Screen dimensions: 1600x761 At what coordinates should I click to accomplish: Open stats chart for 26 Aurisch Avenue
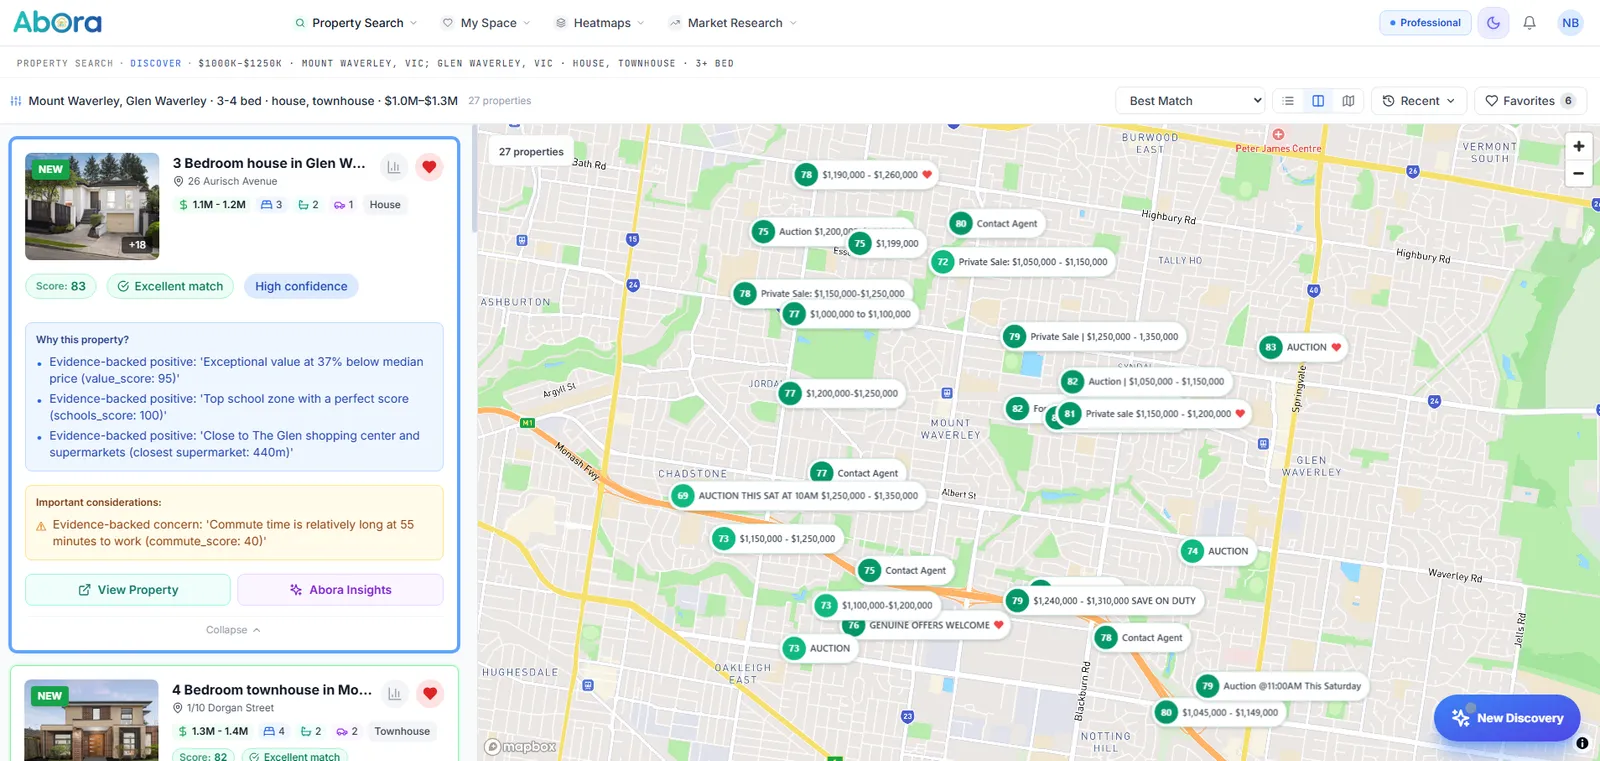coord(394,167)
